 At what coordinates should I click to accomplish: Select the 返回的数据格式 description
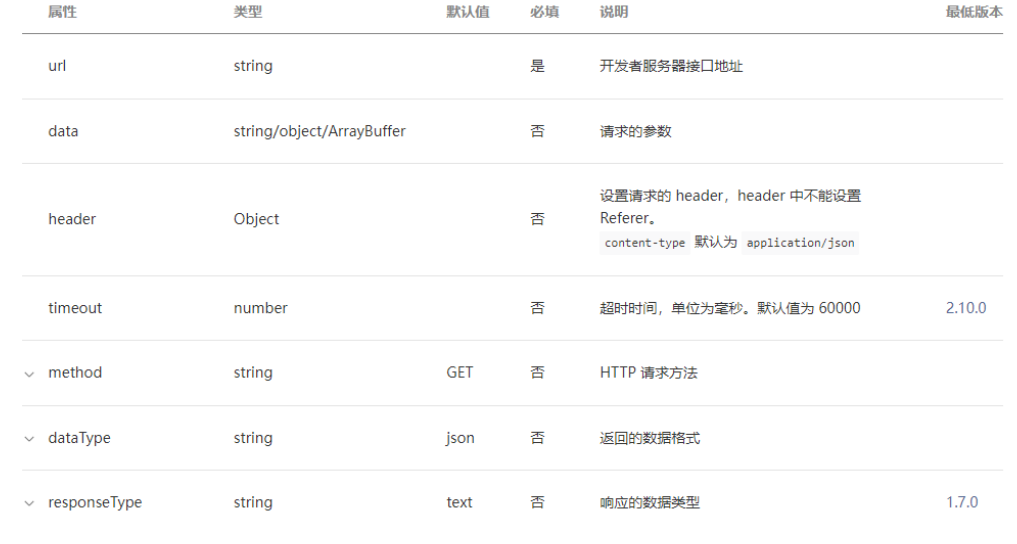pyautogui.click(x=650, y=438)
